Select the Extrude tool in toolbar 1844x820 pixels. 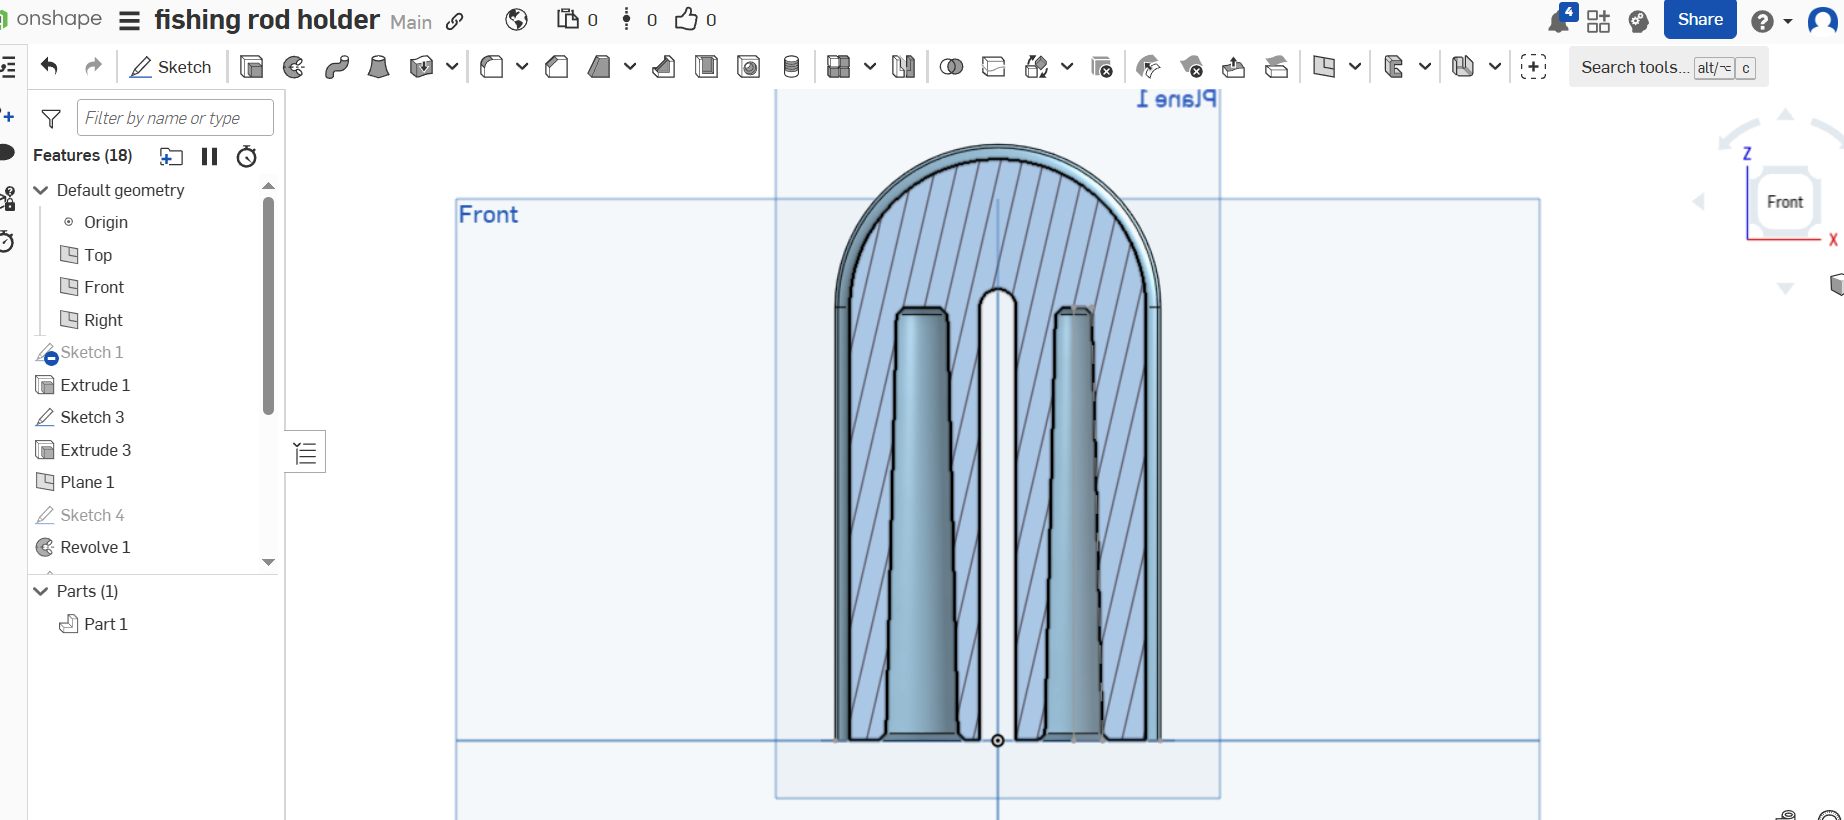(x=252, y=67)
